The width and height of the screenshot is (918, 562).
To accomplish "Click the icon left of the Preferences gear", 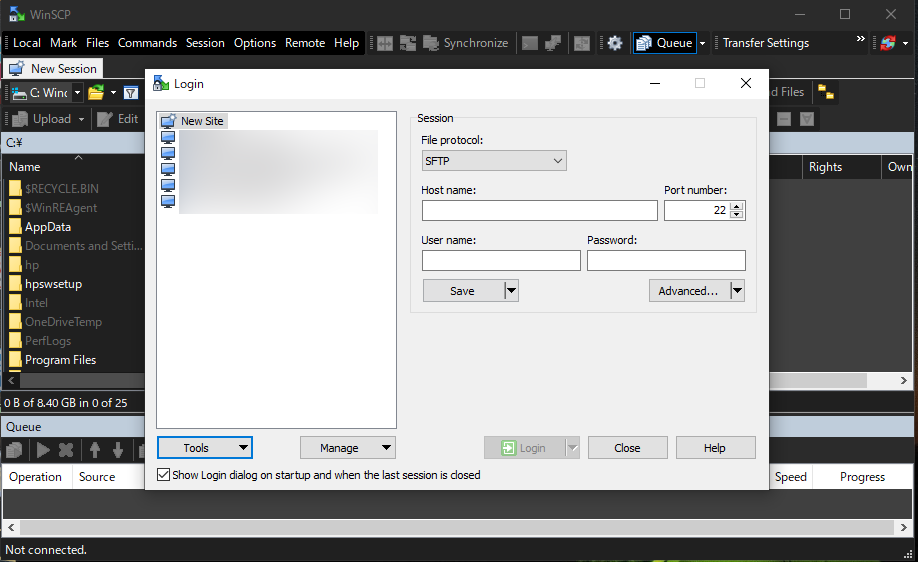I will [x=582, y=43].
